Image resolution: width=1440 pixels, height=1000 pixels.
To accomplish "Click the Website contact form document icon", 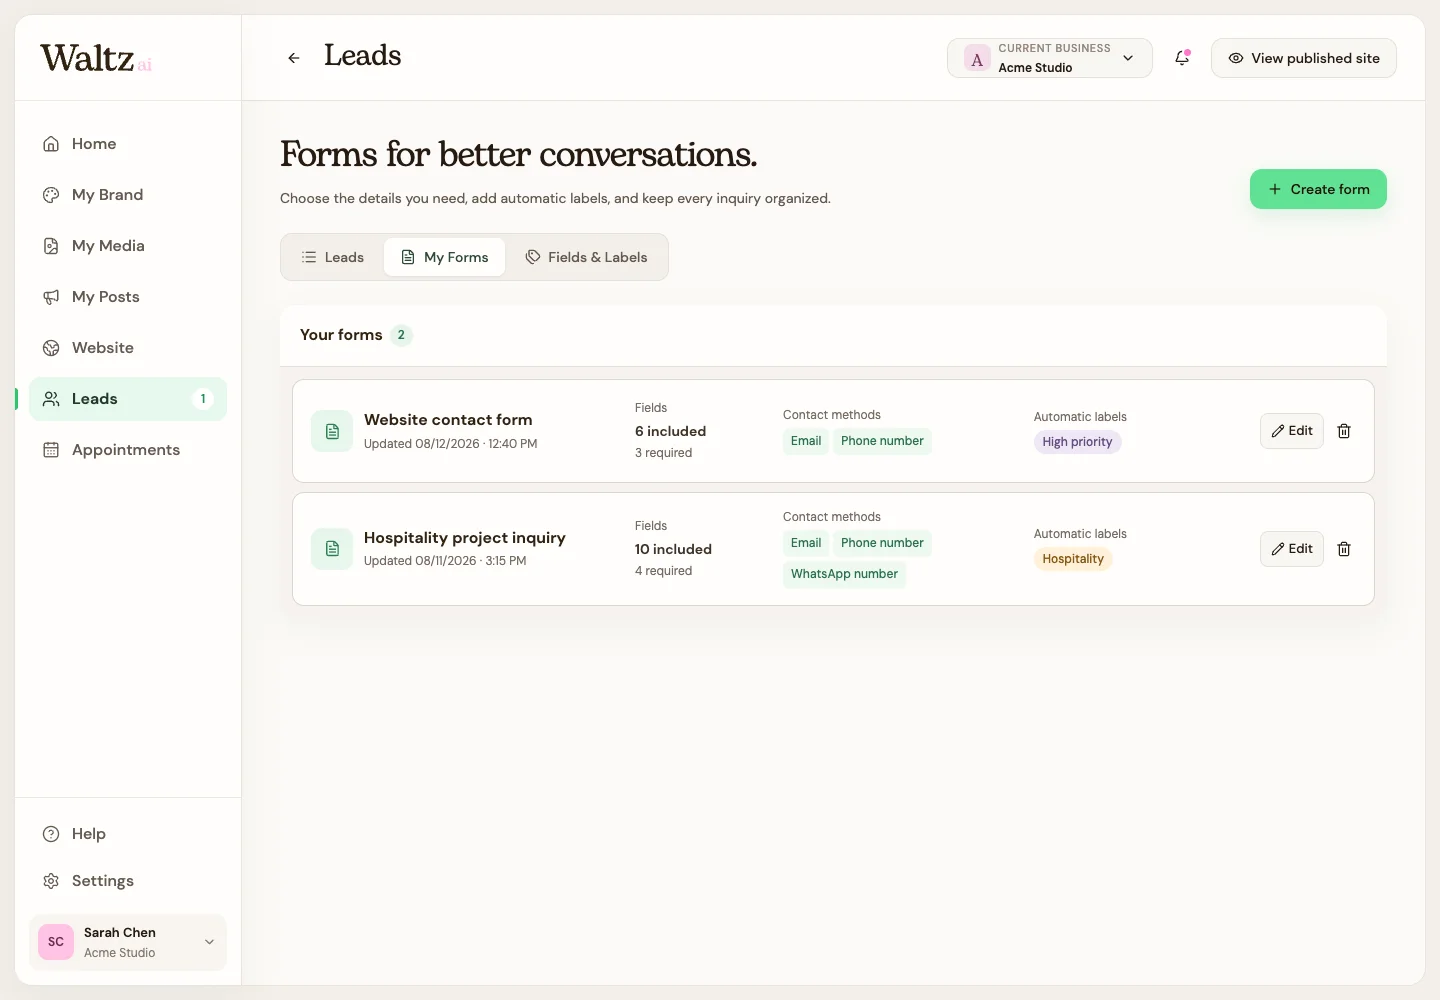I will pyautogui.click(x=332, y=431).
